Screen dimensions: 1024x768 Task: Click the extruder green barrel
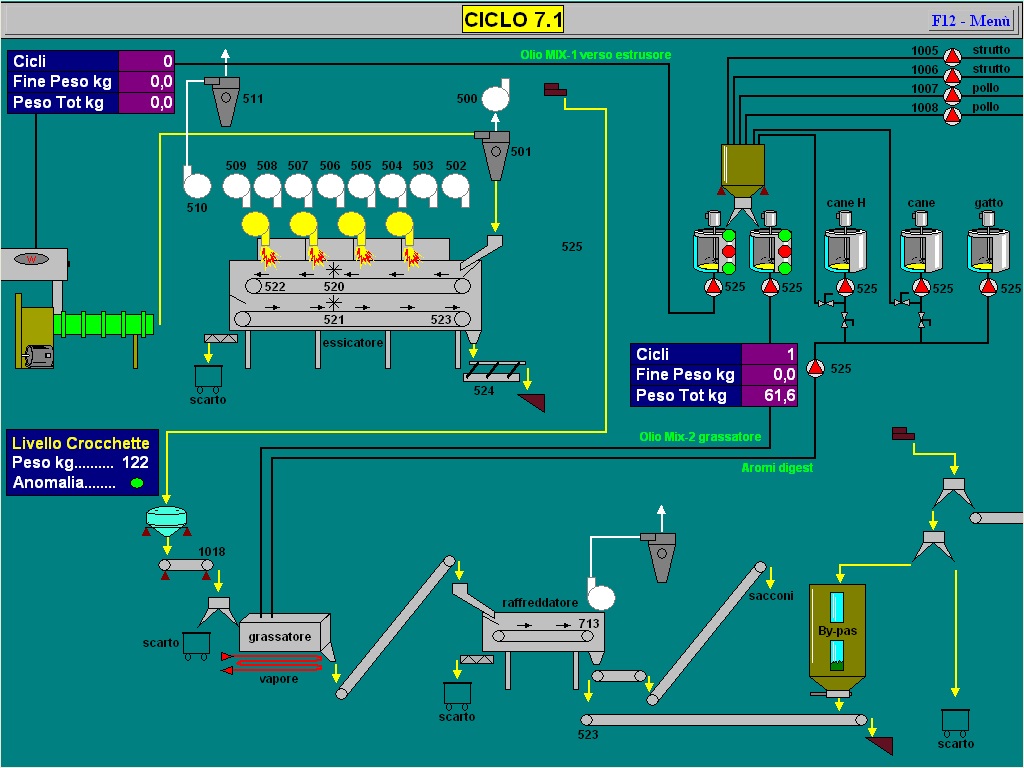click(x=104, y=325)
